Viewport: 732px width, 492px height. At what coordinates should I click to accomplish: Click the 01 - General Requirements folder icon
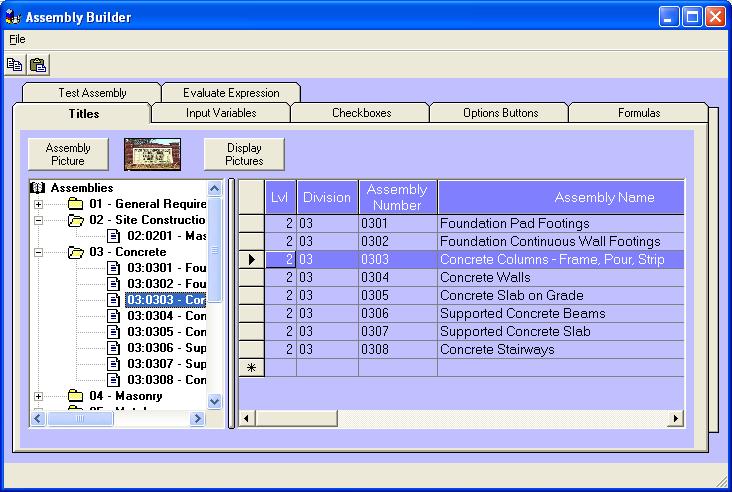[x=76, y=204]
